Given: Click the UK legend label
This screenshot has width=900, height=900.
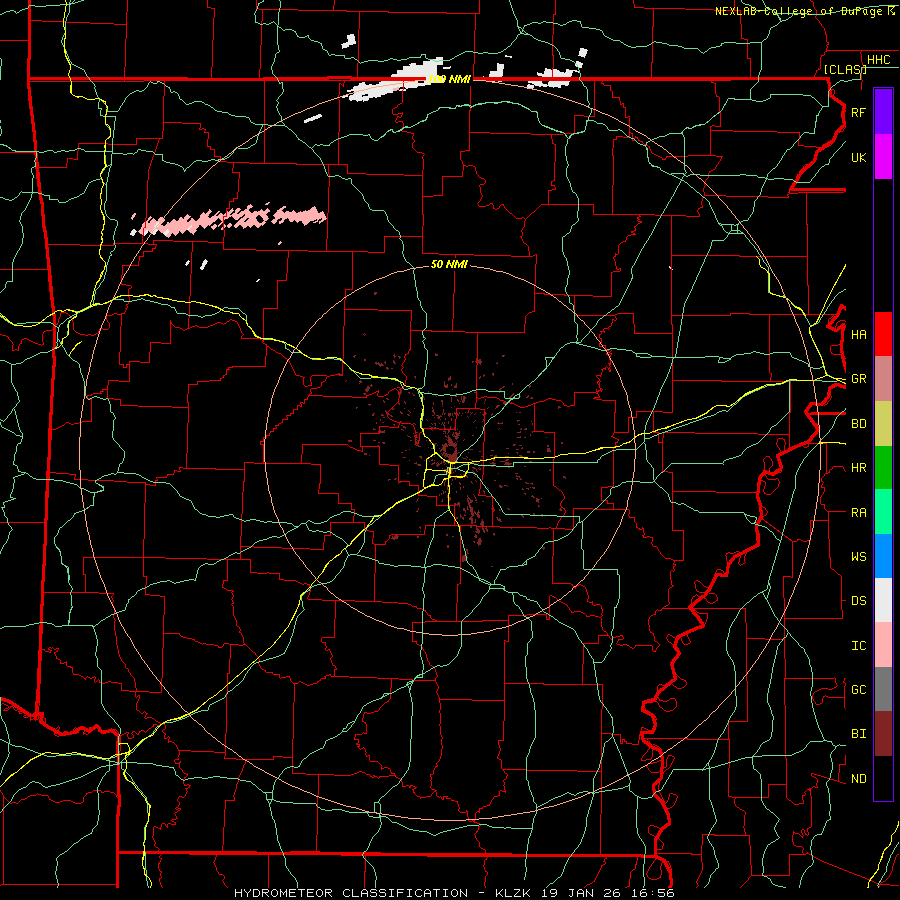Looking at the screenshot, I should 858,157.
